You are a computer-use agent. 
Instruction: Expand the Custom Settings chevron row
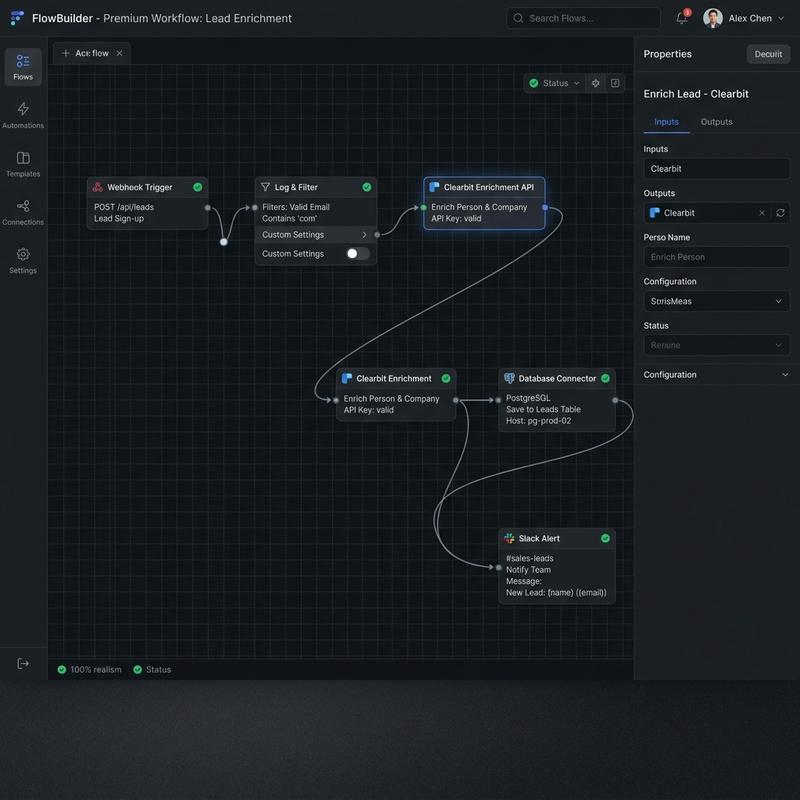point(315,235)
